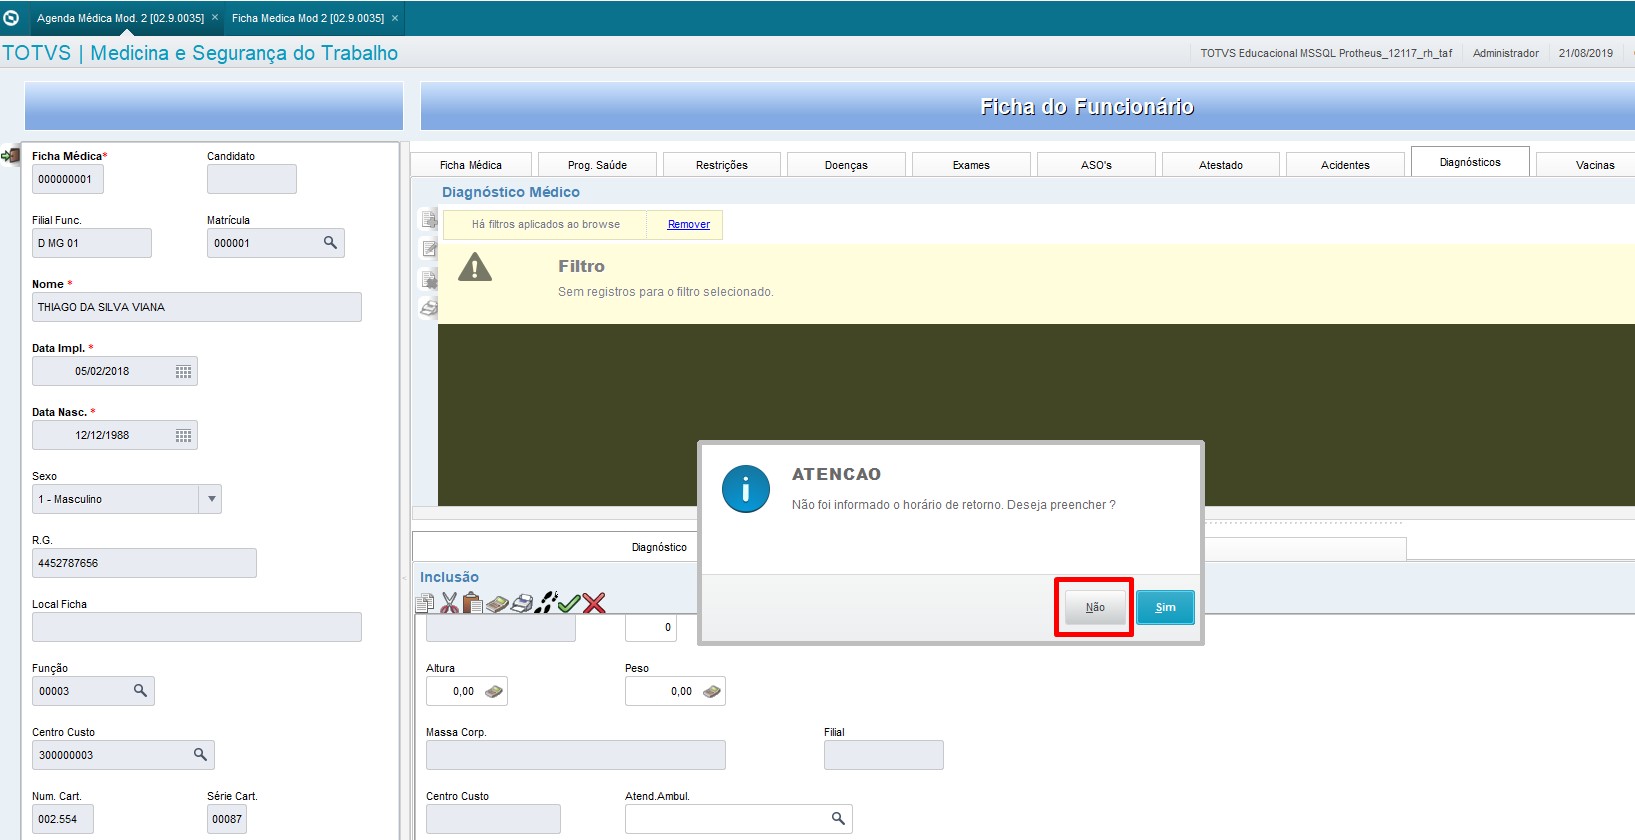Viewport: 1635px width, 840px height.
Task: Click the blue information icon in the ATENCAO dialog
Action: pyautogui.click(x=746, y=489)
